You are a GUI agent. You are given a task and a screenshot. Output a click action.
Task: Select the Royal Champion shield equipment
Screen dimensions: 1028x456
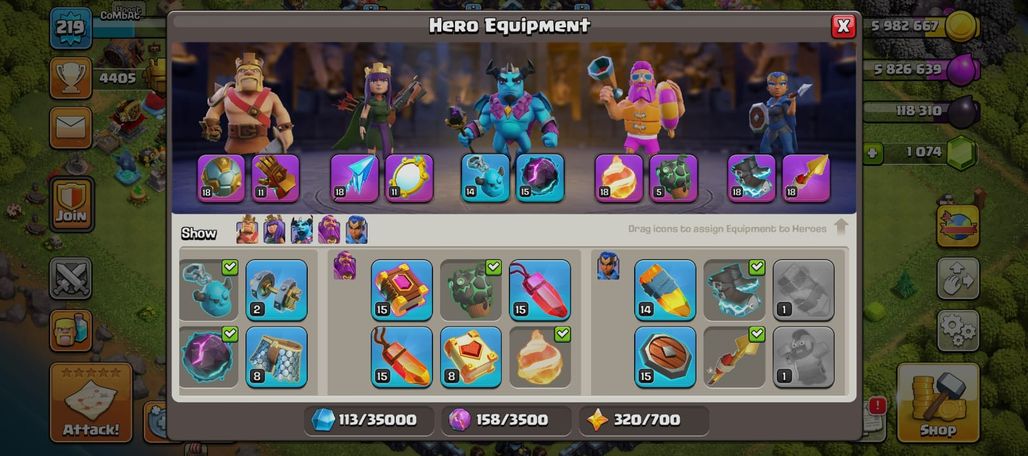click(665, 356)
